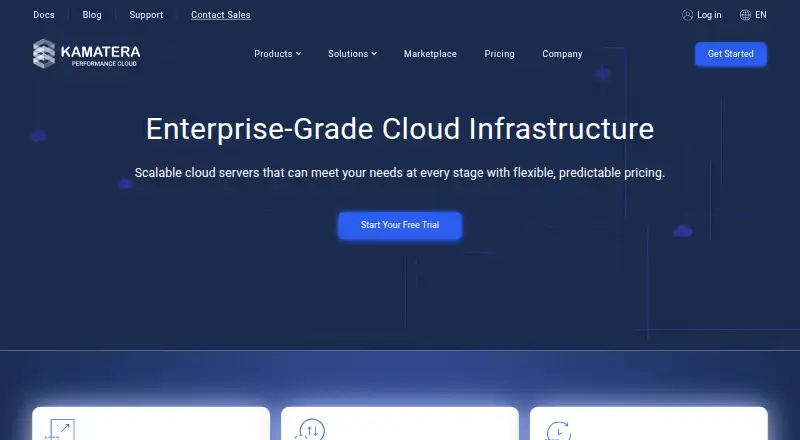Click the expand arrows icon on the first card
The image size is (800, 440).
[60, 429]
